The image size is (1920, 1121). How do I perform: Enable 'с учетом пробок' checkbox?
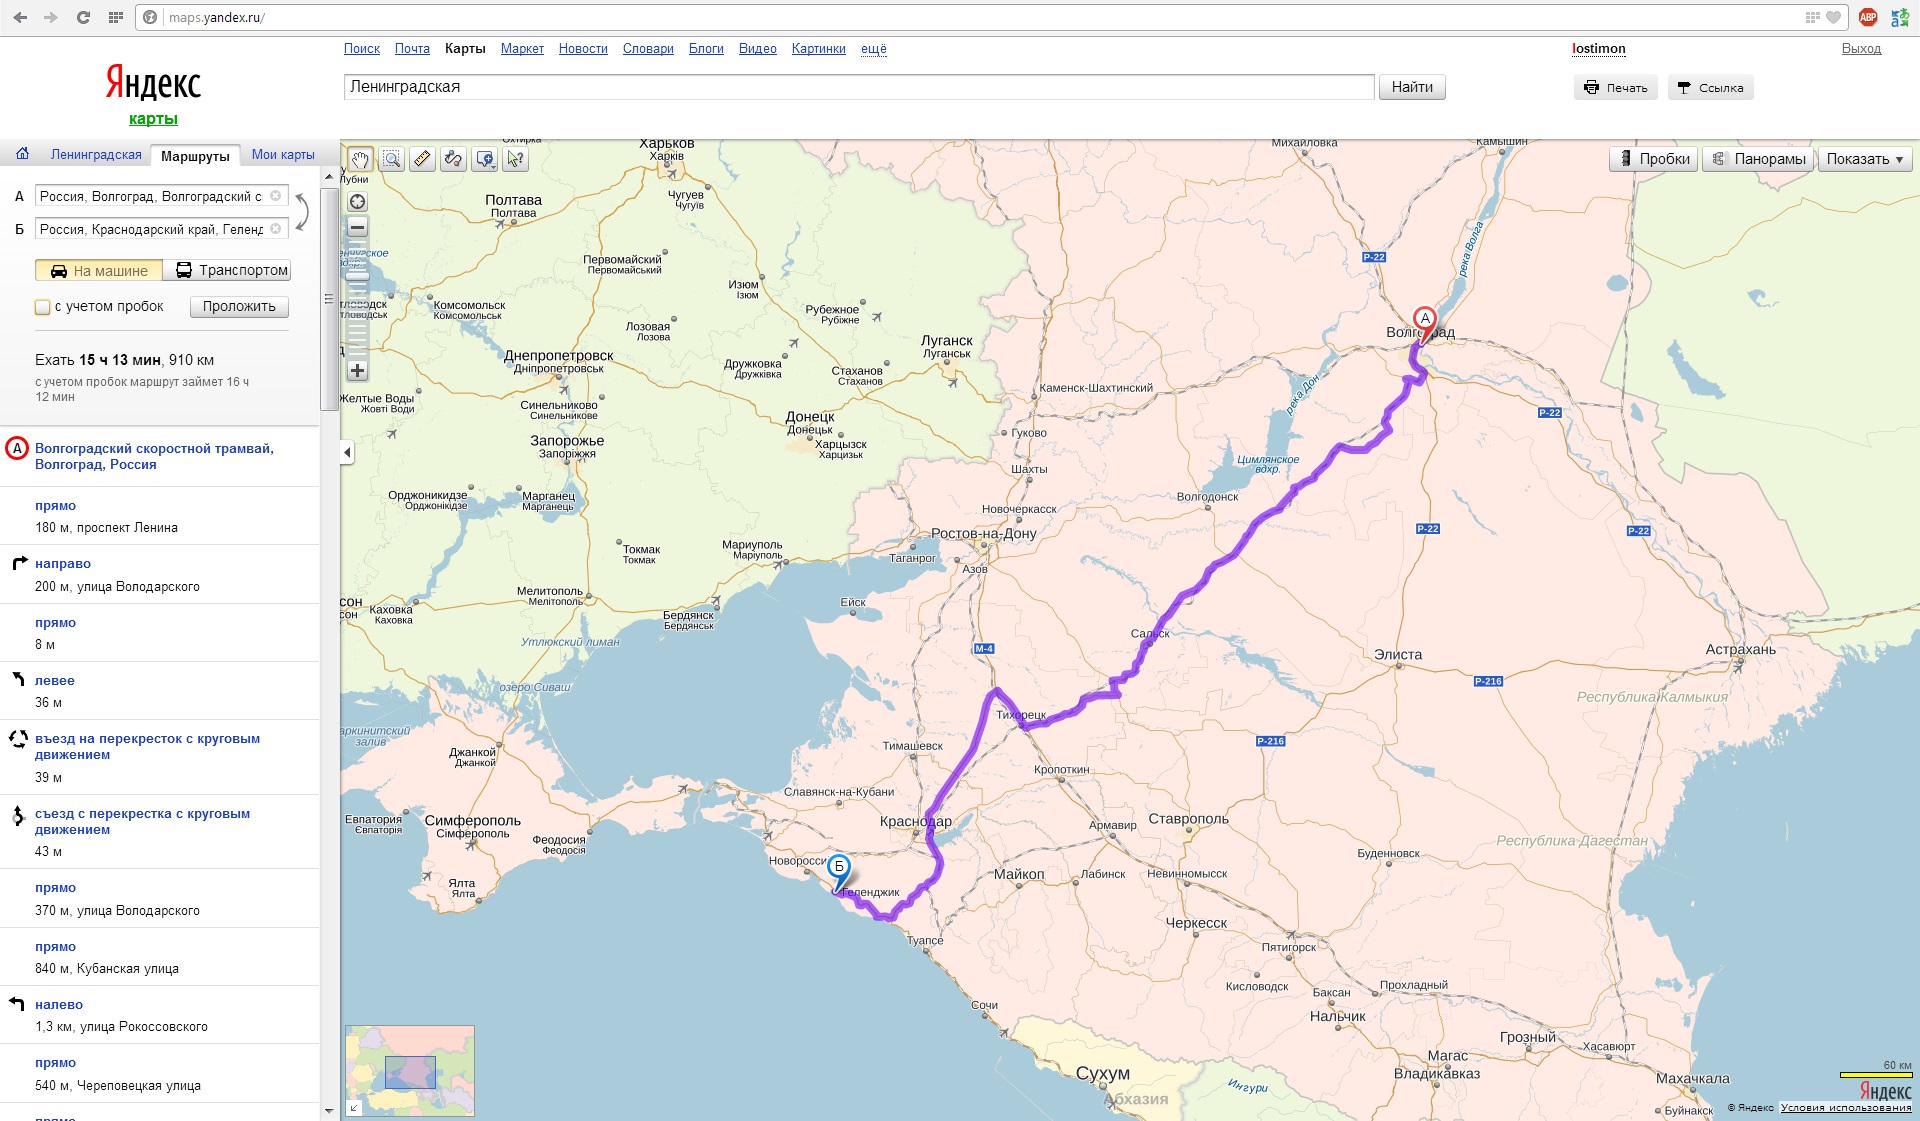click(43, 307)
